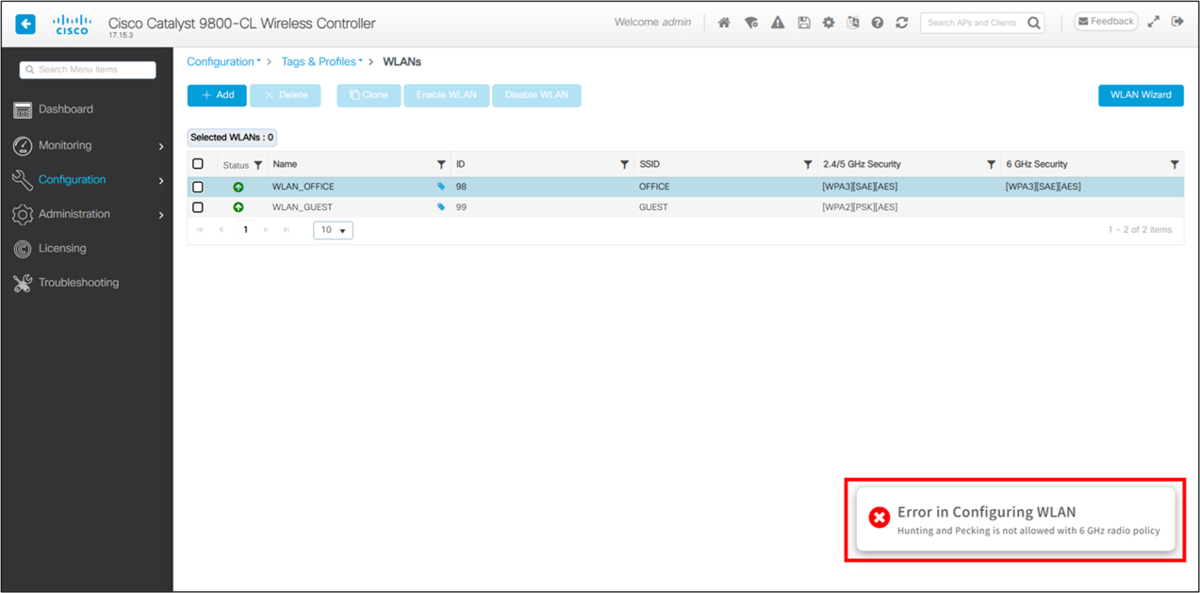Viewport: 1200px width, 593px height.
Task: Open the filter on the ID column
Action: [x=625, y=165]
